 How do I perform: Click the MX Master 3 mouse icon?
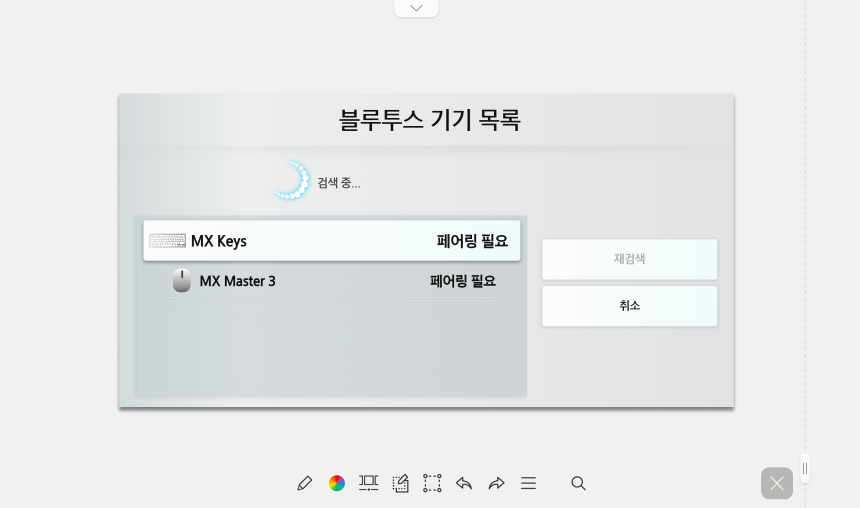point(182,280)
